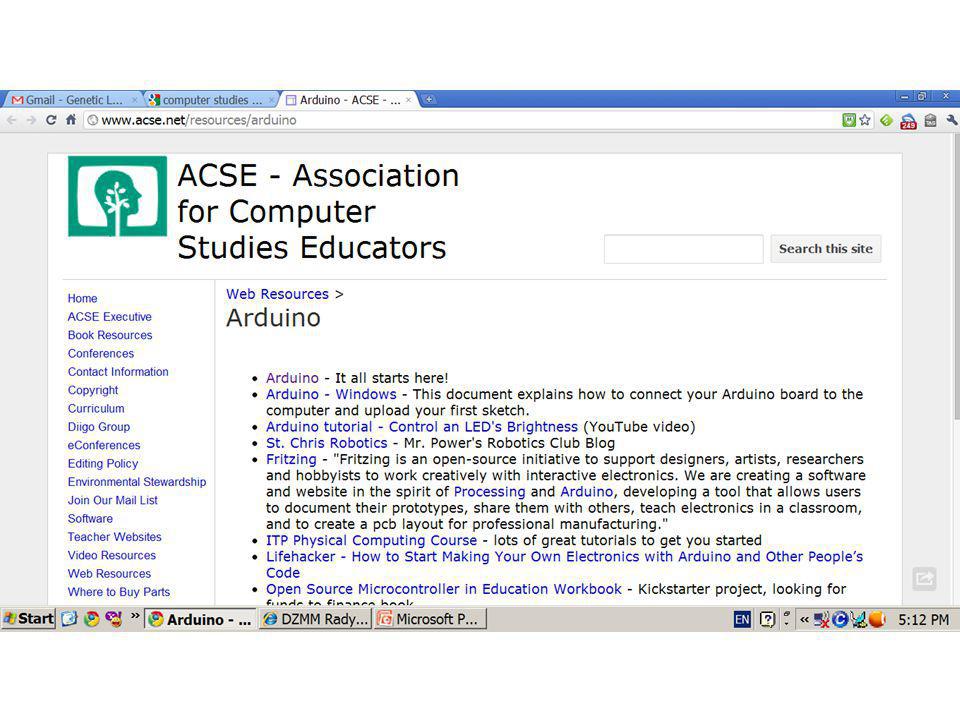This screenshot has height=720, width=960.
Task: Launch Show Desktop quick launch icon
Action: pos(69,619)
